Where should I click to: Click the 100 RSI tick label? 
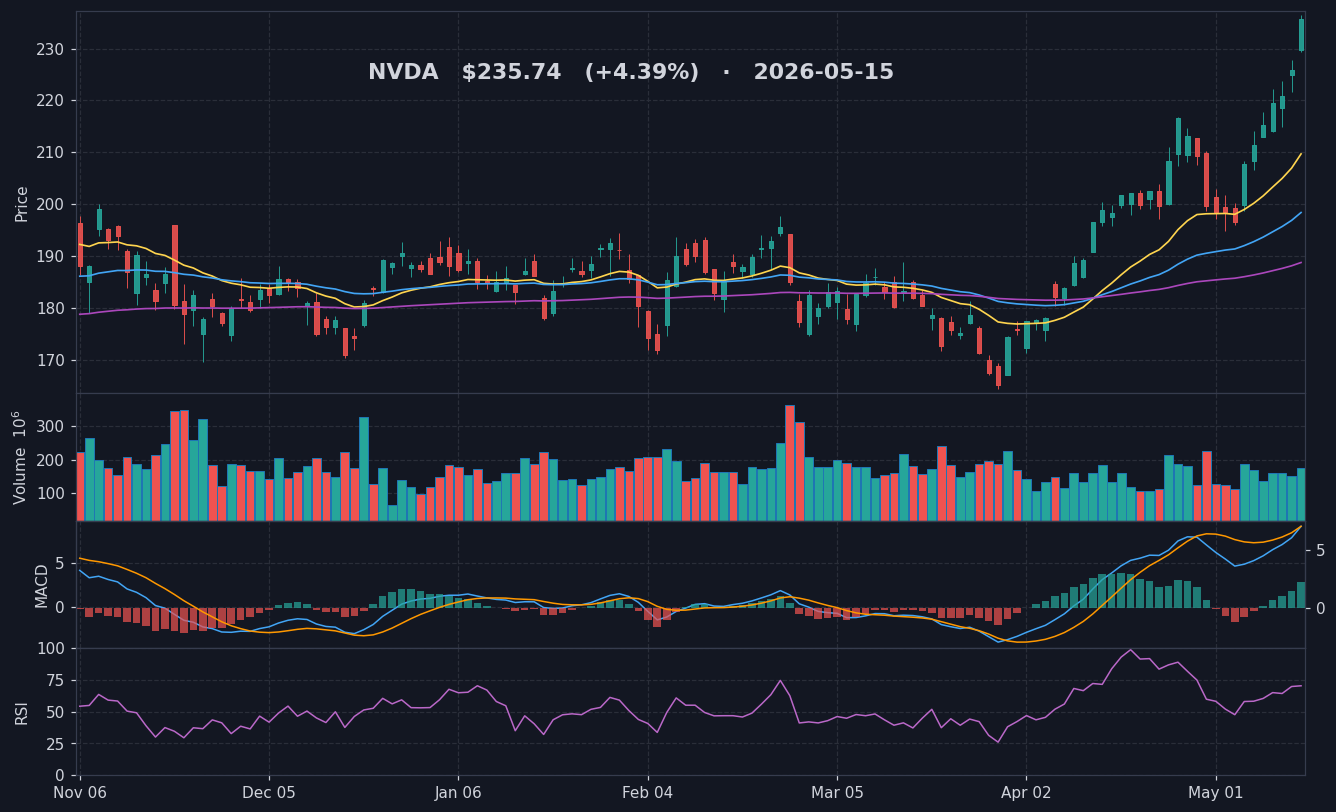pos(51,648)
